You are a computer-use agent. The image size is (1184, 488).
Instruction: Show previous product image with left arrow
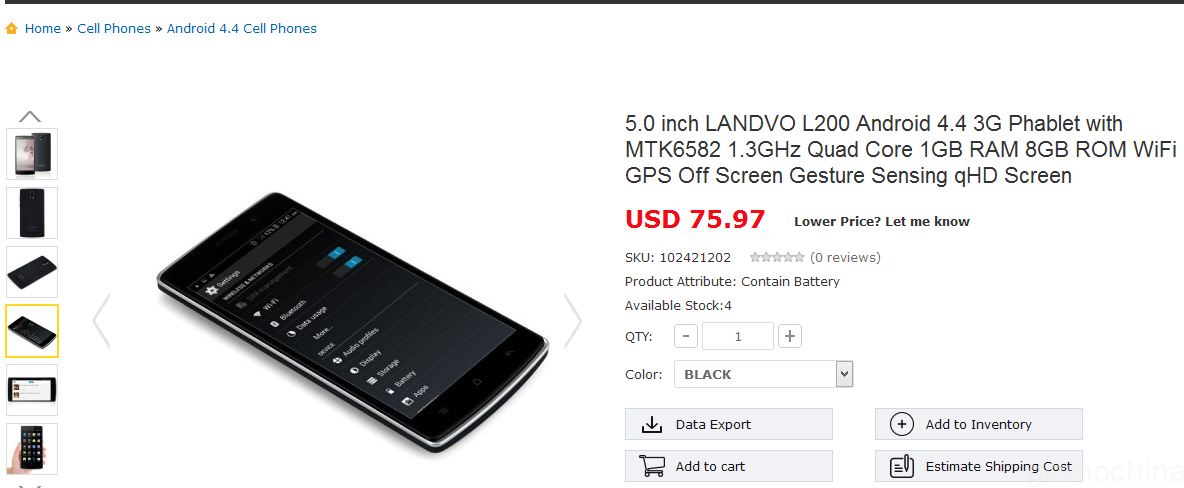click(101, 321)
